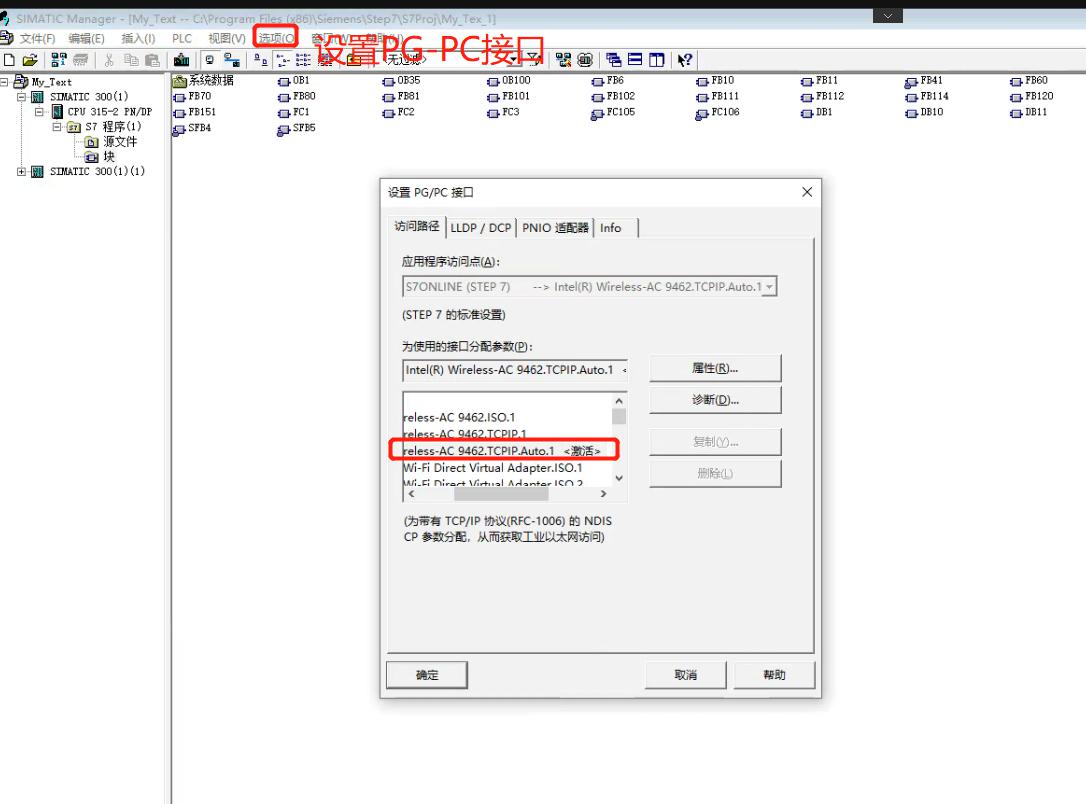Image resolution: width=1086 pixels, height=804 pixels.
Task: Click interface list horizontal scroll right arrow
Action: 603,494
